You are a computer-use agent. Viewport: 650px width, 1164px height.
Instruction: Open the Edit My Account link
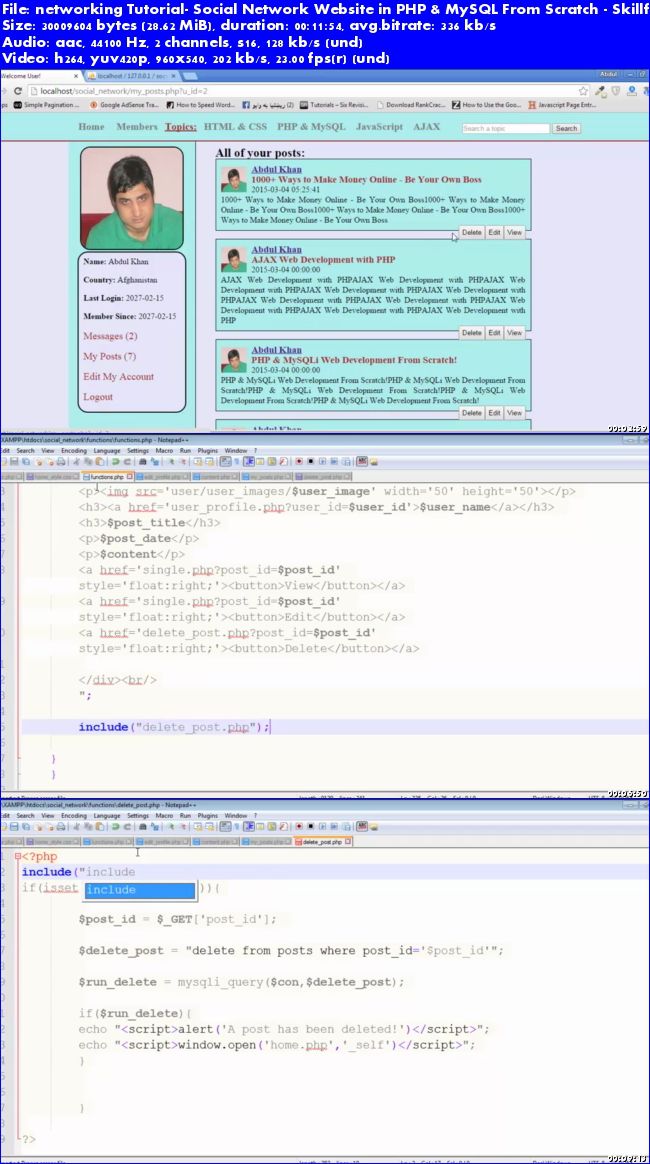[x=119, y=376]
